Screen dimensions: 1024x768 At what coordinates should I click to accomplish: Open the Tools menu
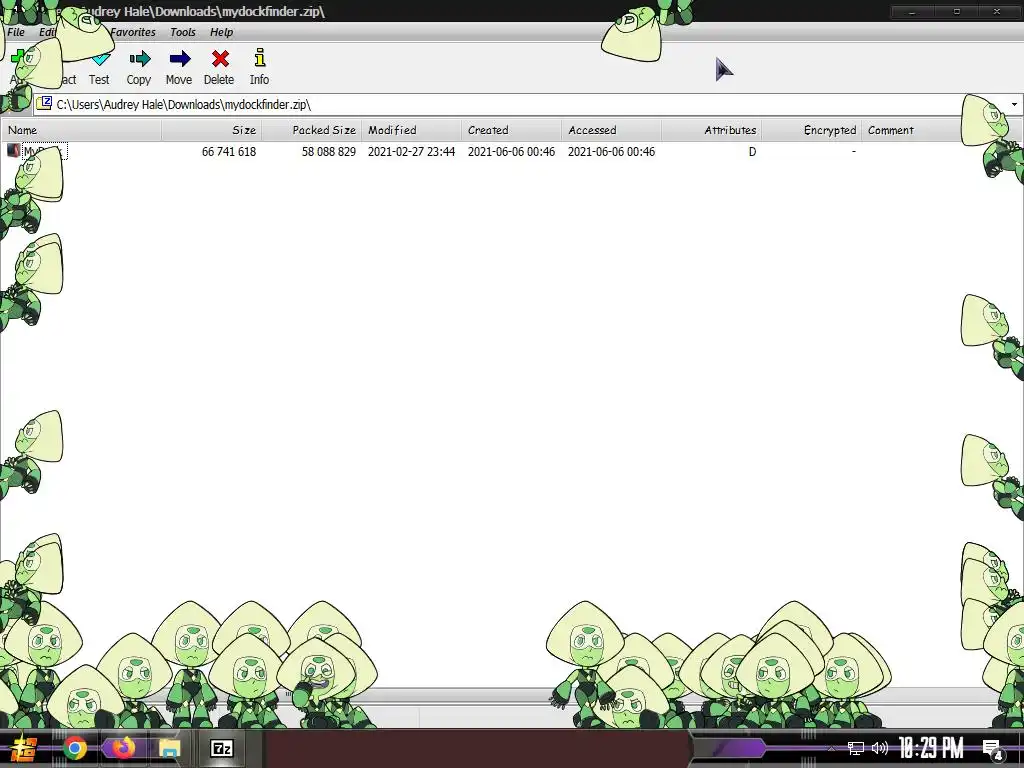point(183,32)
